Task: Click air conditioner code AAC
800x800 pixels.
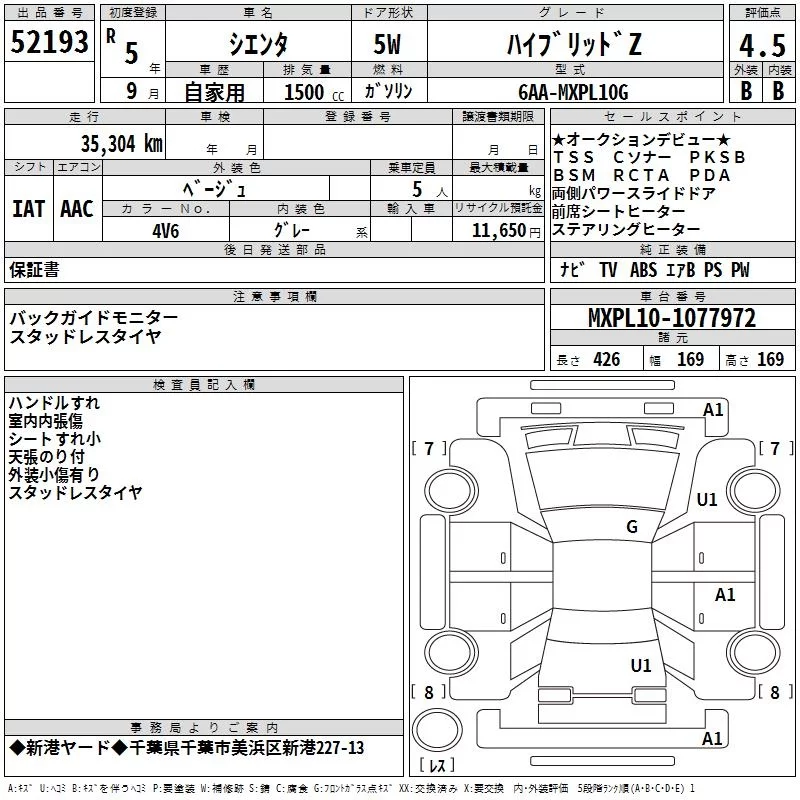Action: tap(77, 209)
